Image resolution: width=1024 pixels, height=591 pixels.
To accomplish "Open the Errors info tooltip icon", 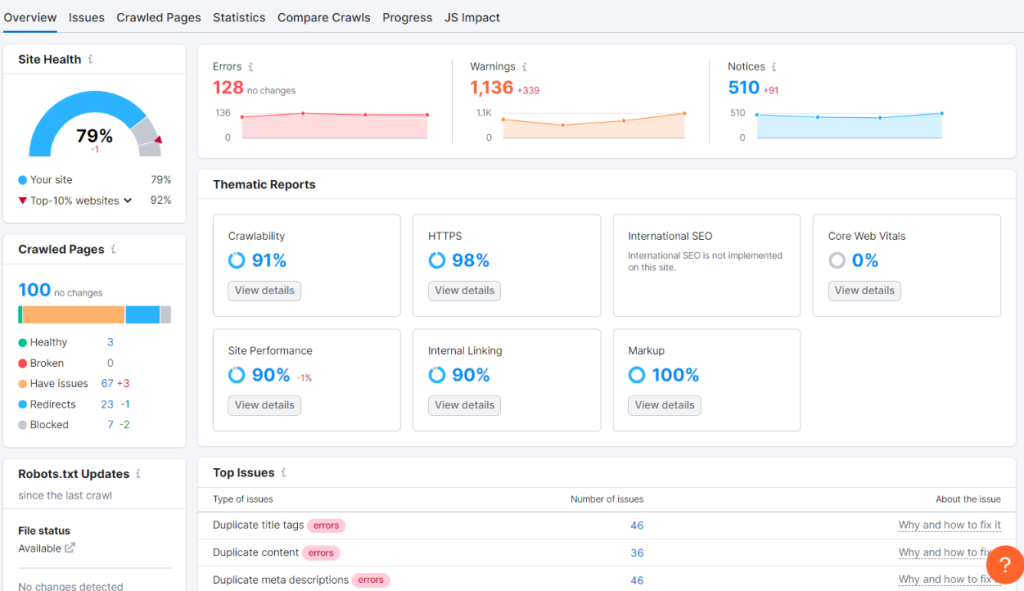I will coord(251,66).
